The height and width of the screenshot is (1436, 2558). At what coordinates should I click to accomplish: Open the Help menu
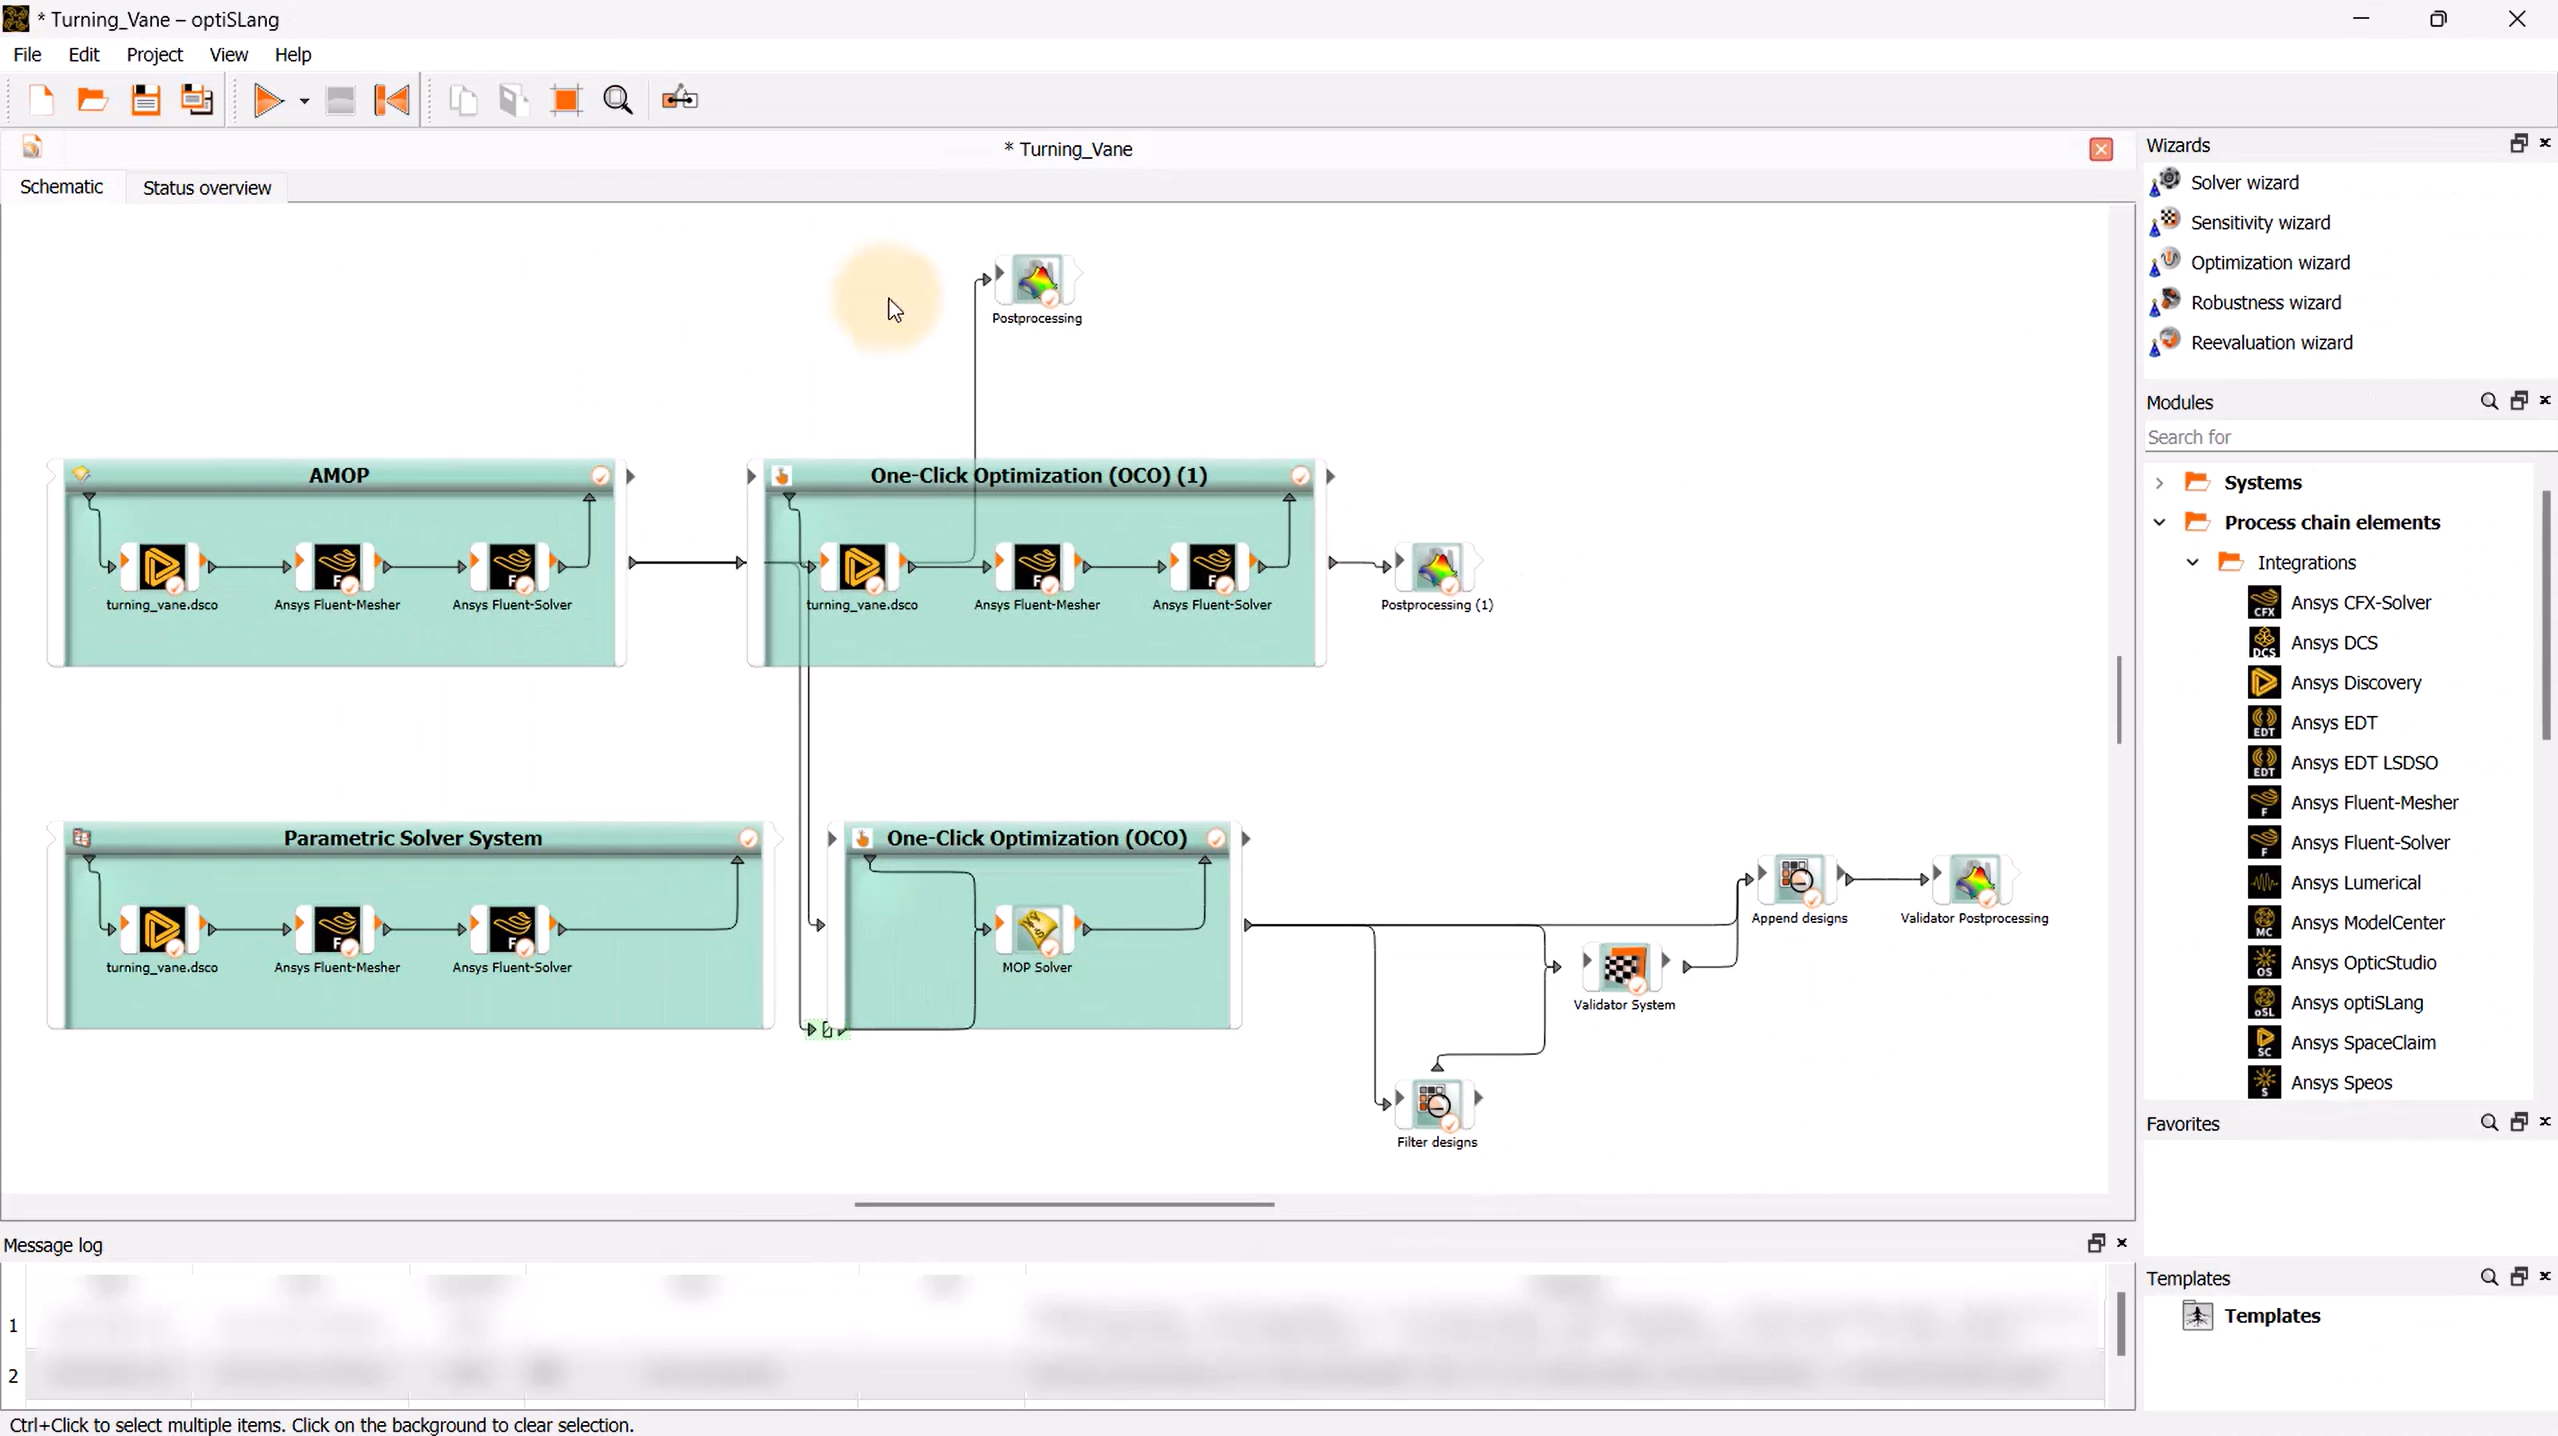tap(293, 55)
